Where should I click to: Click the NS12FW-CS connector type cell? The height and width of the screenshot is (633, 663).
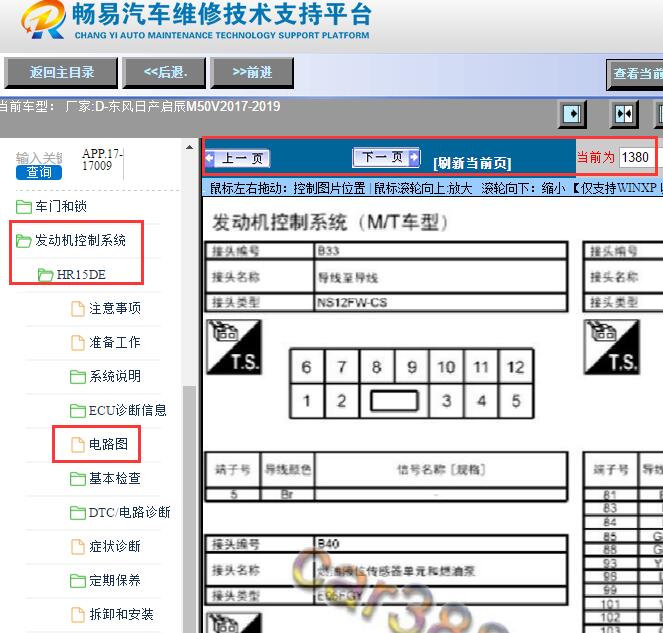tap(440, 303)
